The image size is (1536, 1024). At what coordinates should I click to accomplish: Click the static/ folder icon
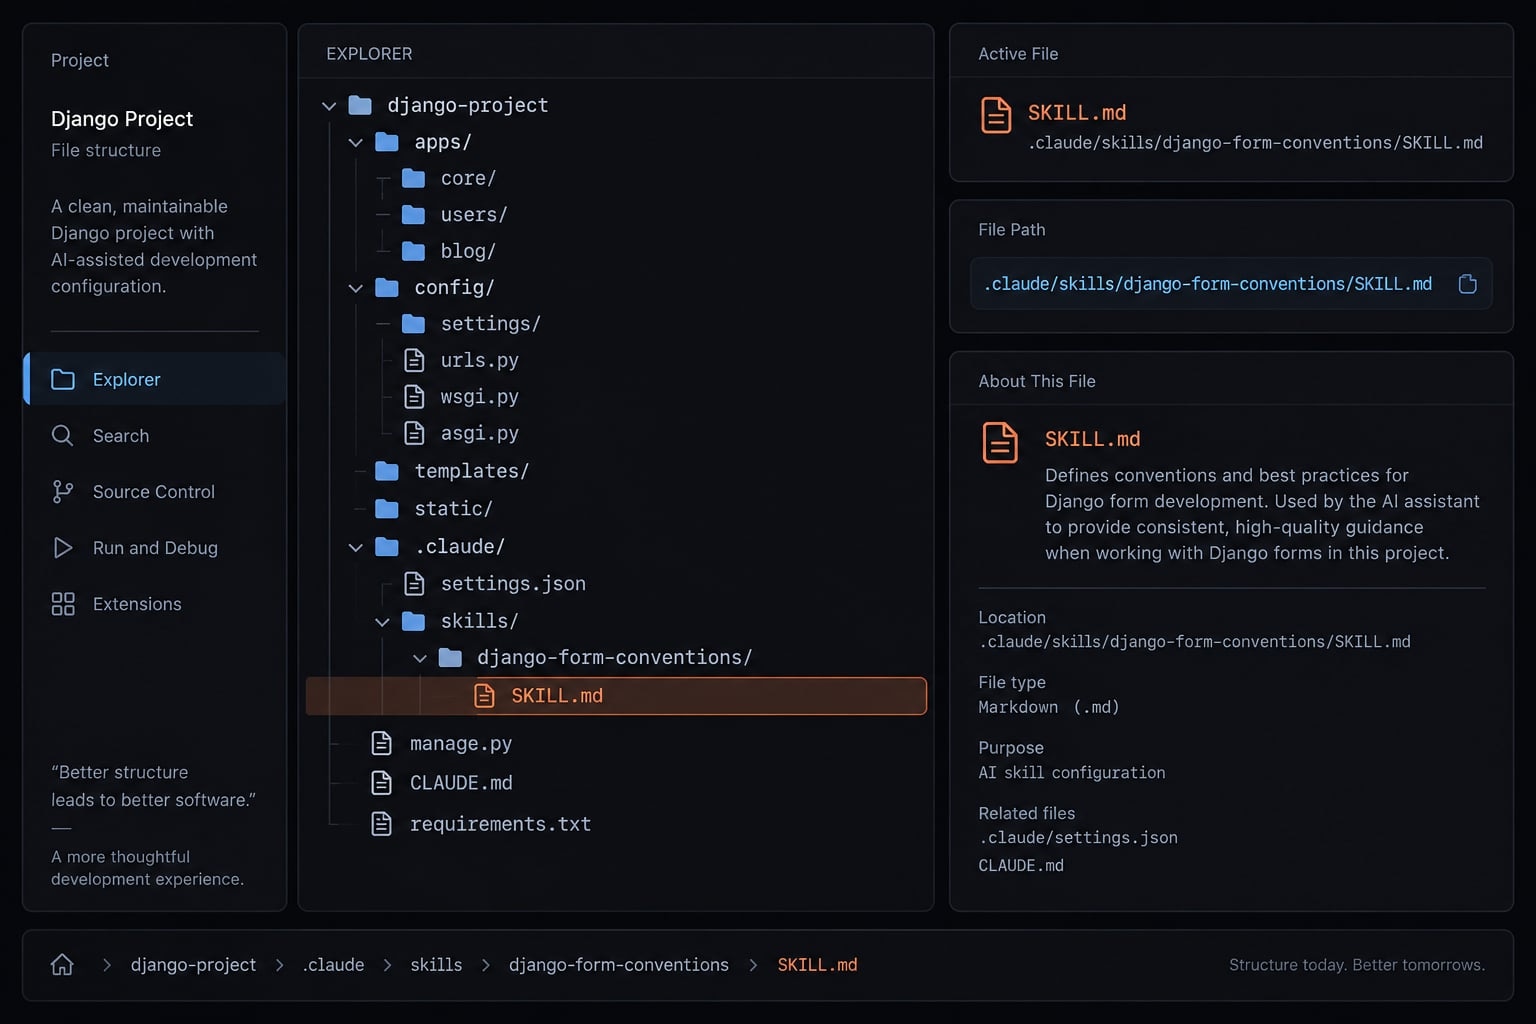point(387,509)
